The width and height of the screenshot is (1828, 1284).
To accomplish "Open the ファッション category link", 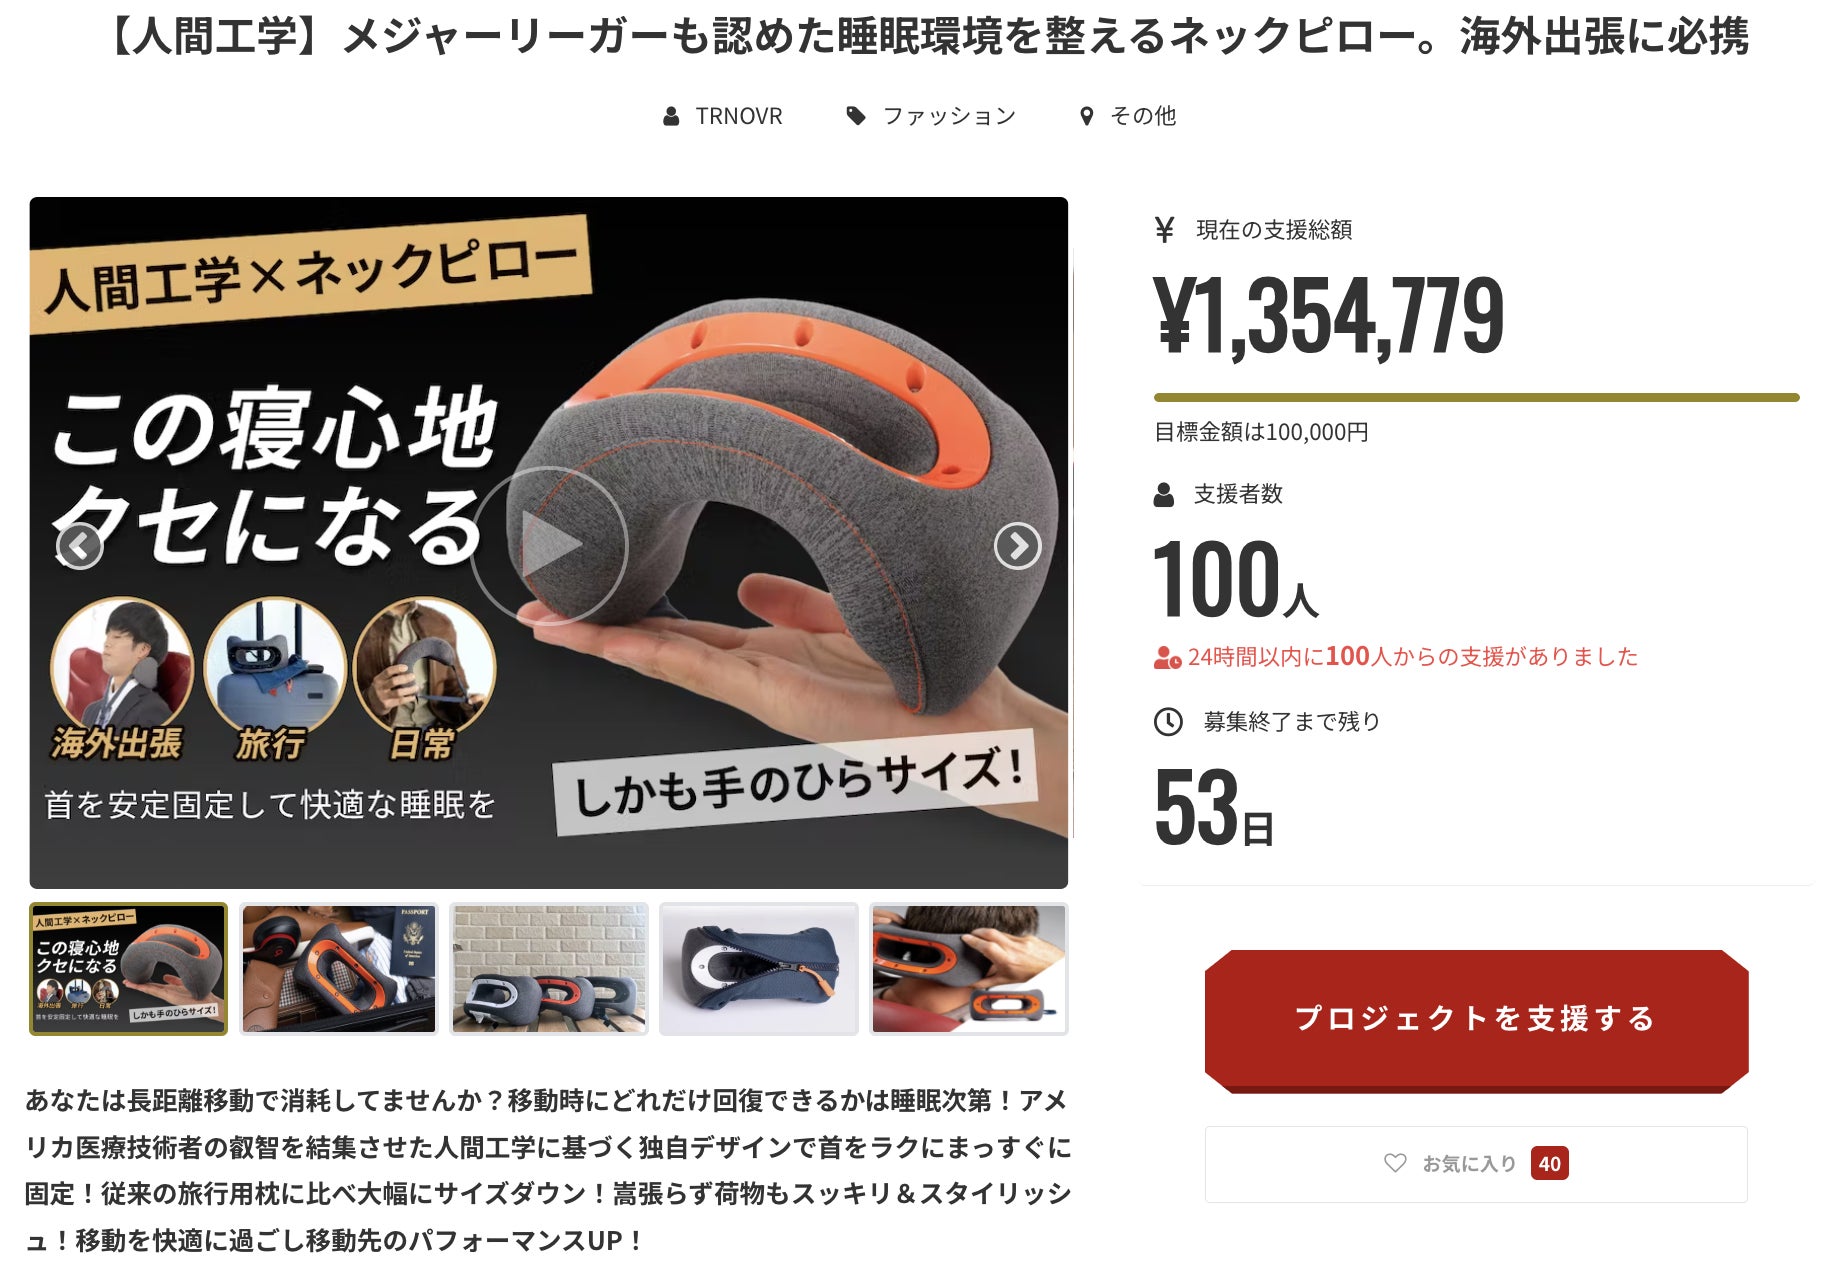I will pyautogui.click(x=949, y=116).
